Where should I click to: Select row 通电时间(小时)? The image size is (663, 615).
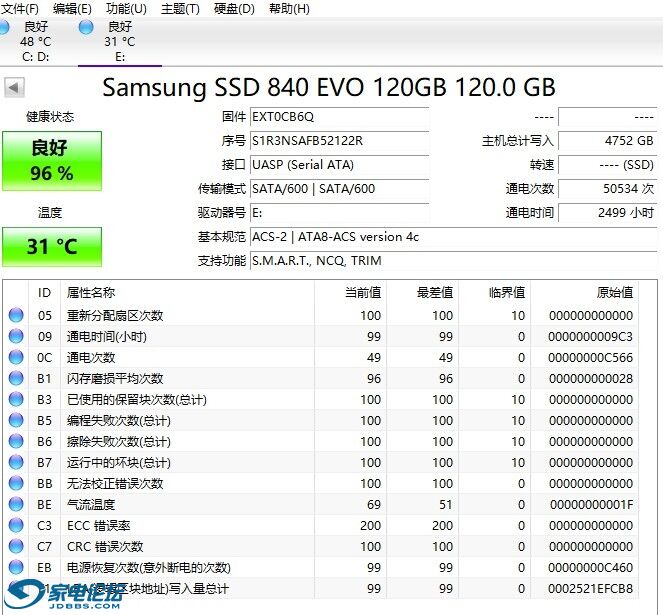coord(321,336)
